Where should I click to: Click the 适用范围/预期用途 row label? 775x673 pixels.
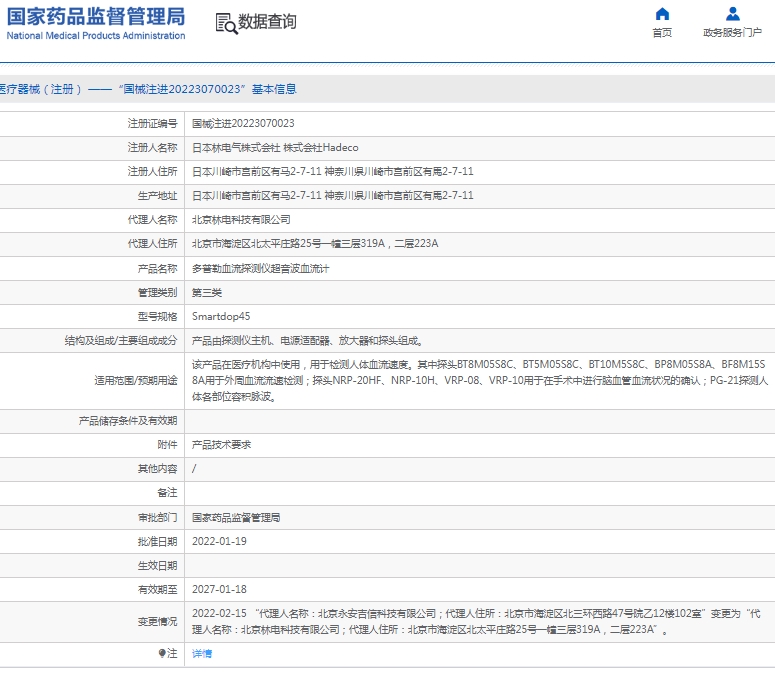[x=135, y=380]
